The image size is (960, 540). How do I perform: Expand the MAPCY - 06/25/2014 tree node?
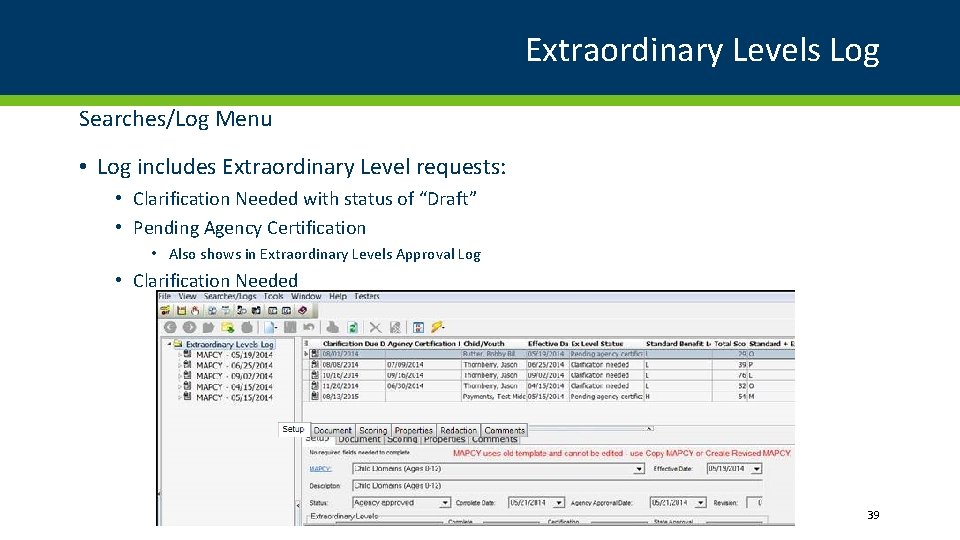click(x=179, y=365)
